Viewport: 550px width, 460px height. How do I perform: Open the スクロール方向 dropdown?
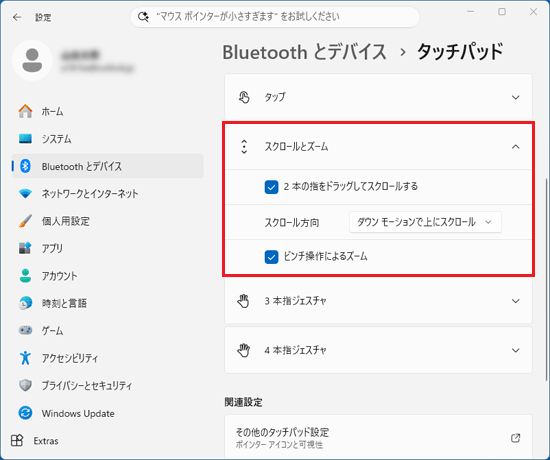point(425,222)
